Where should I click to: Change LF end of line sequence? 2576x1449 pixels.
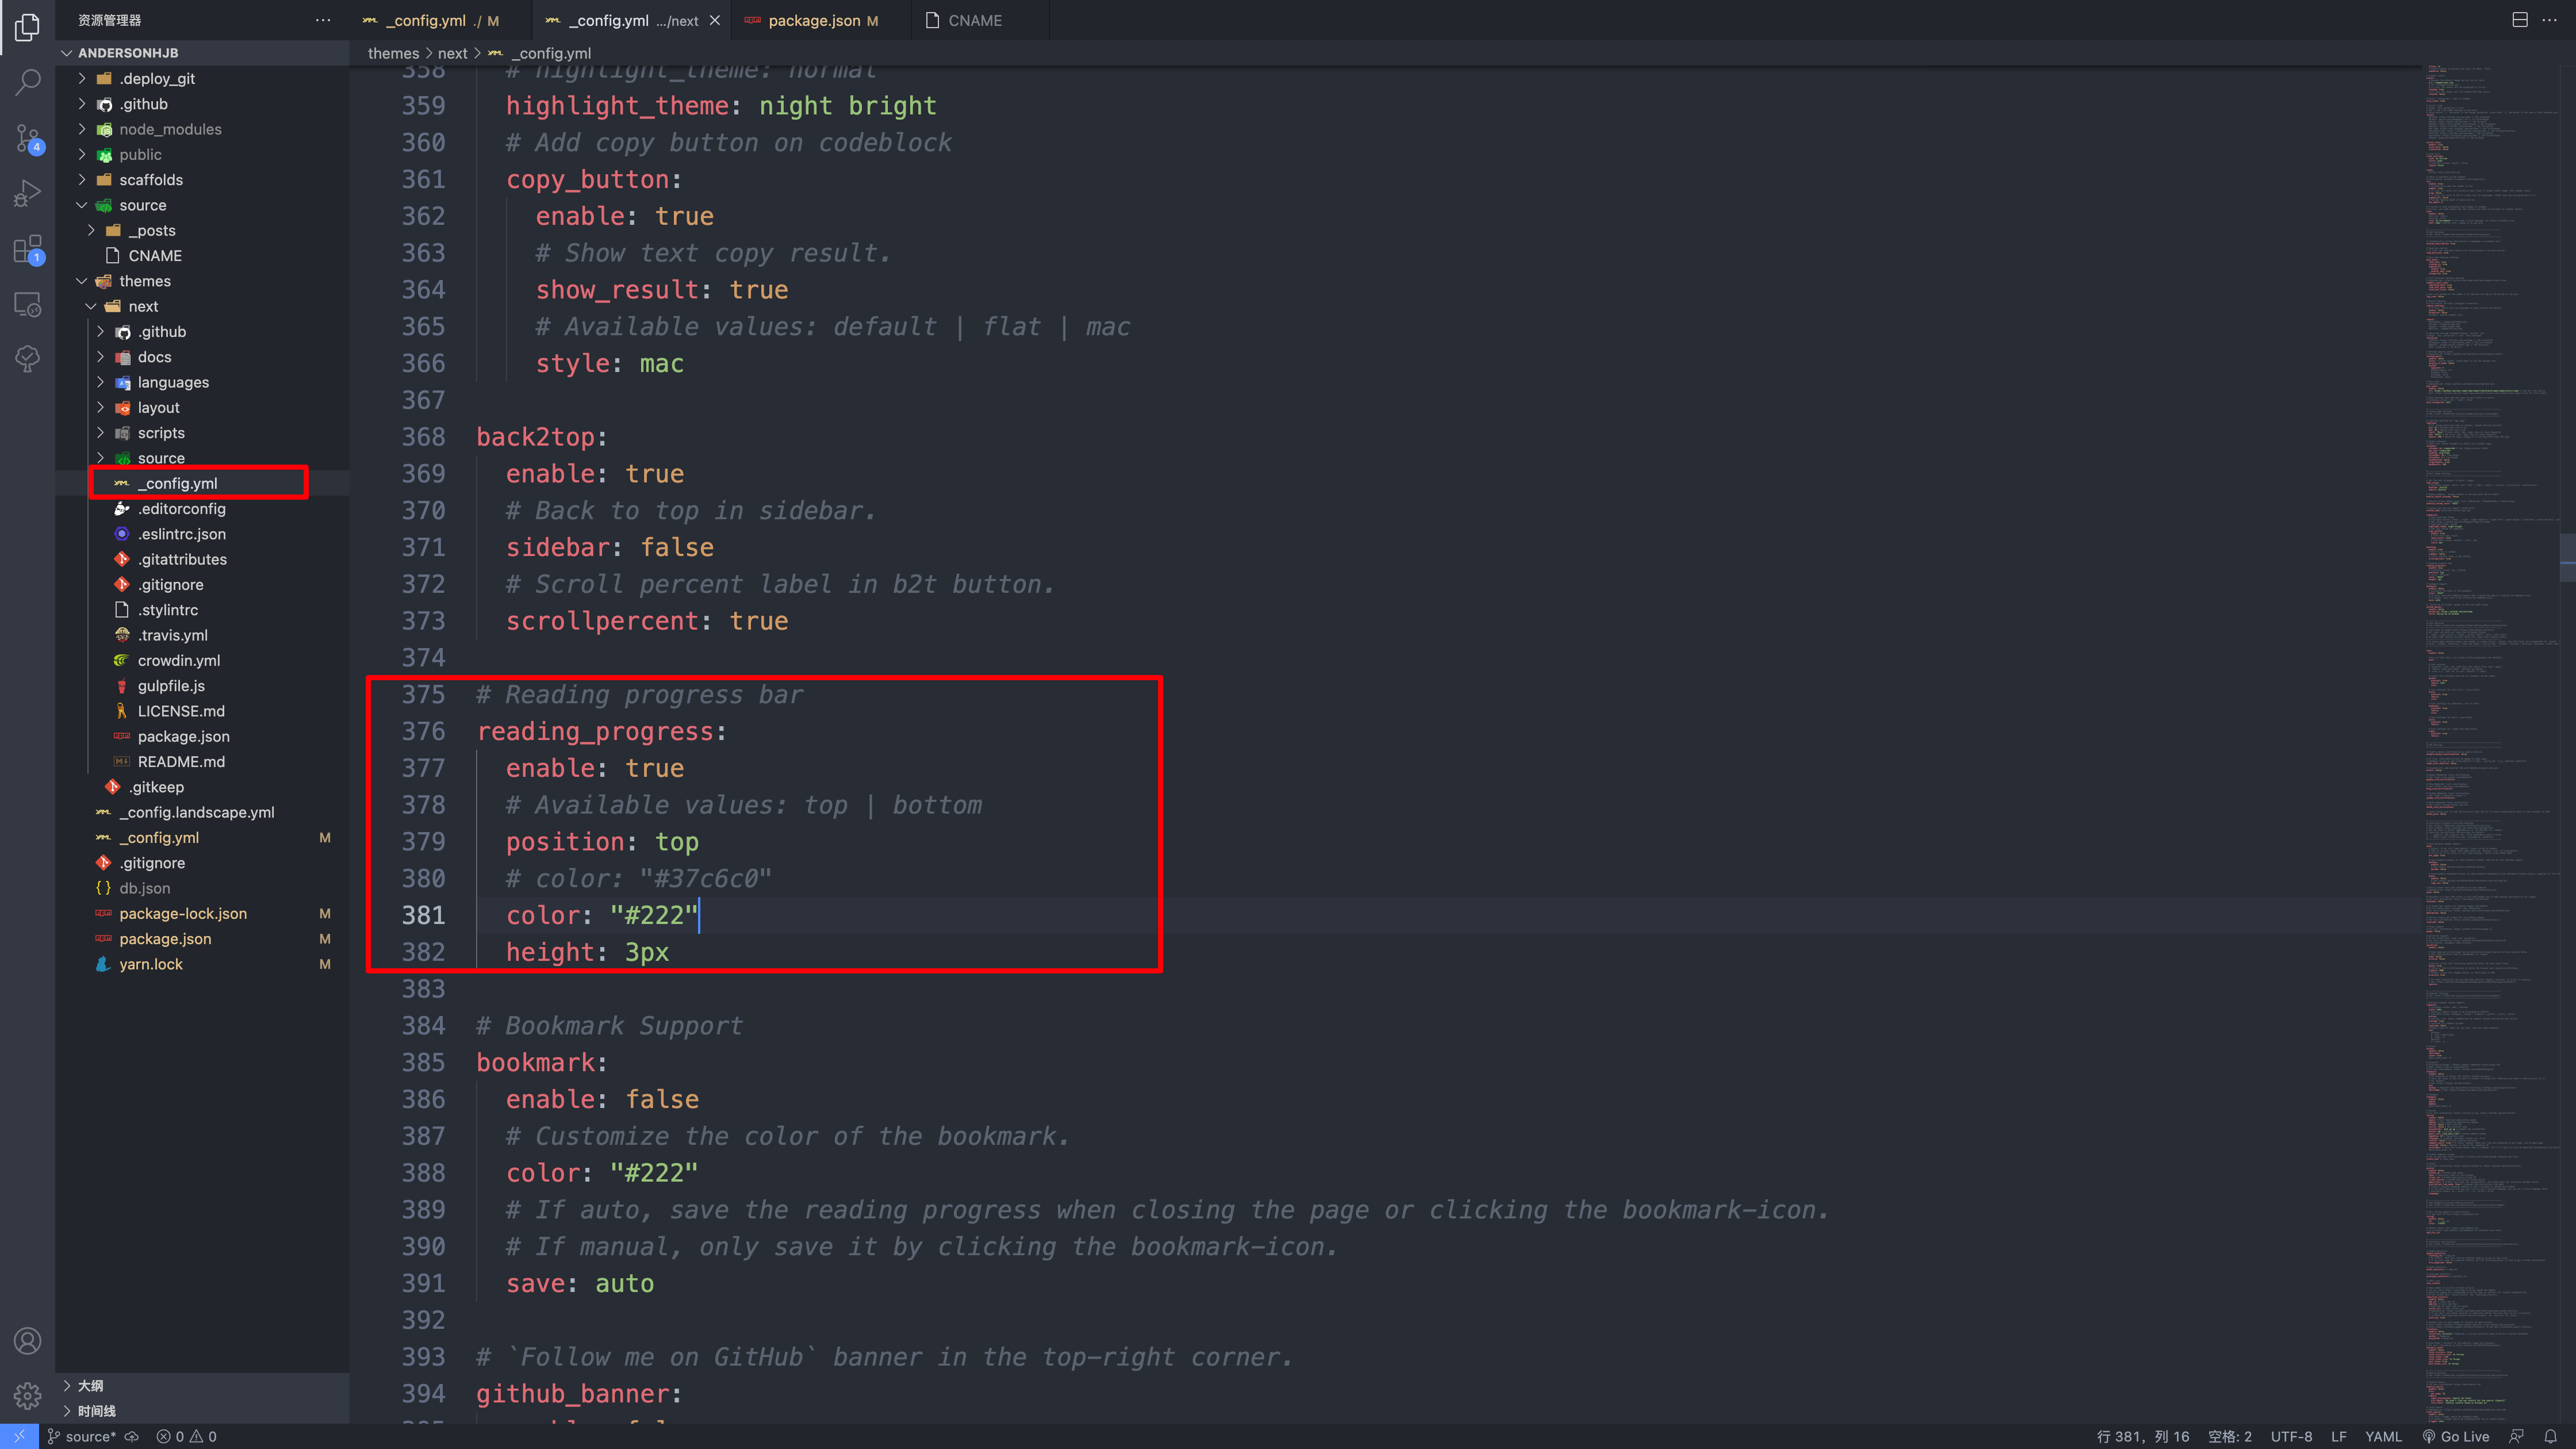(2339, 1436)
